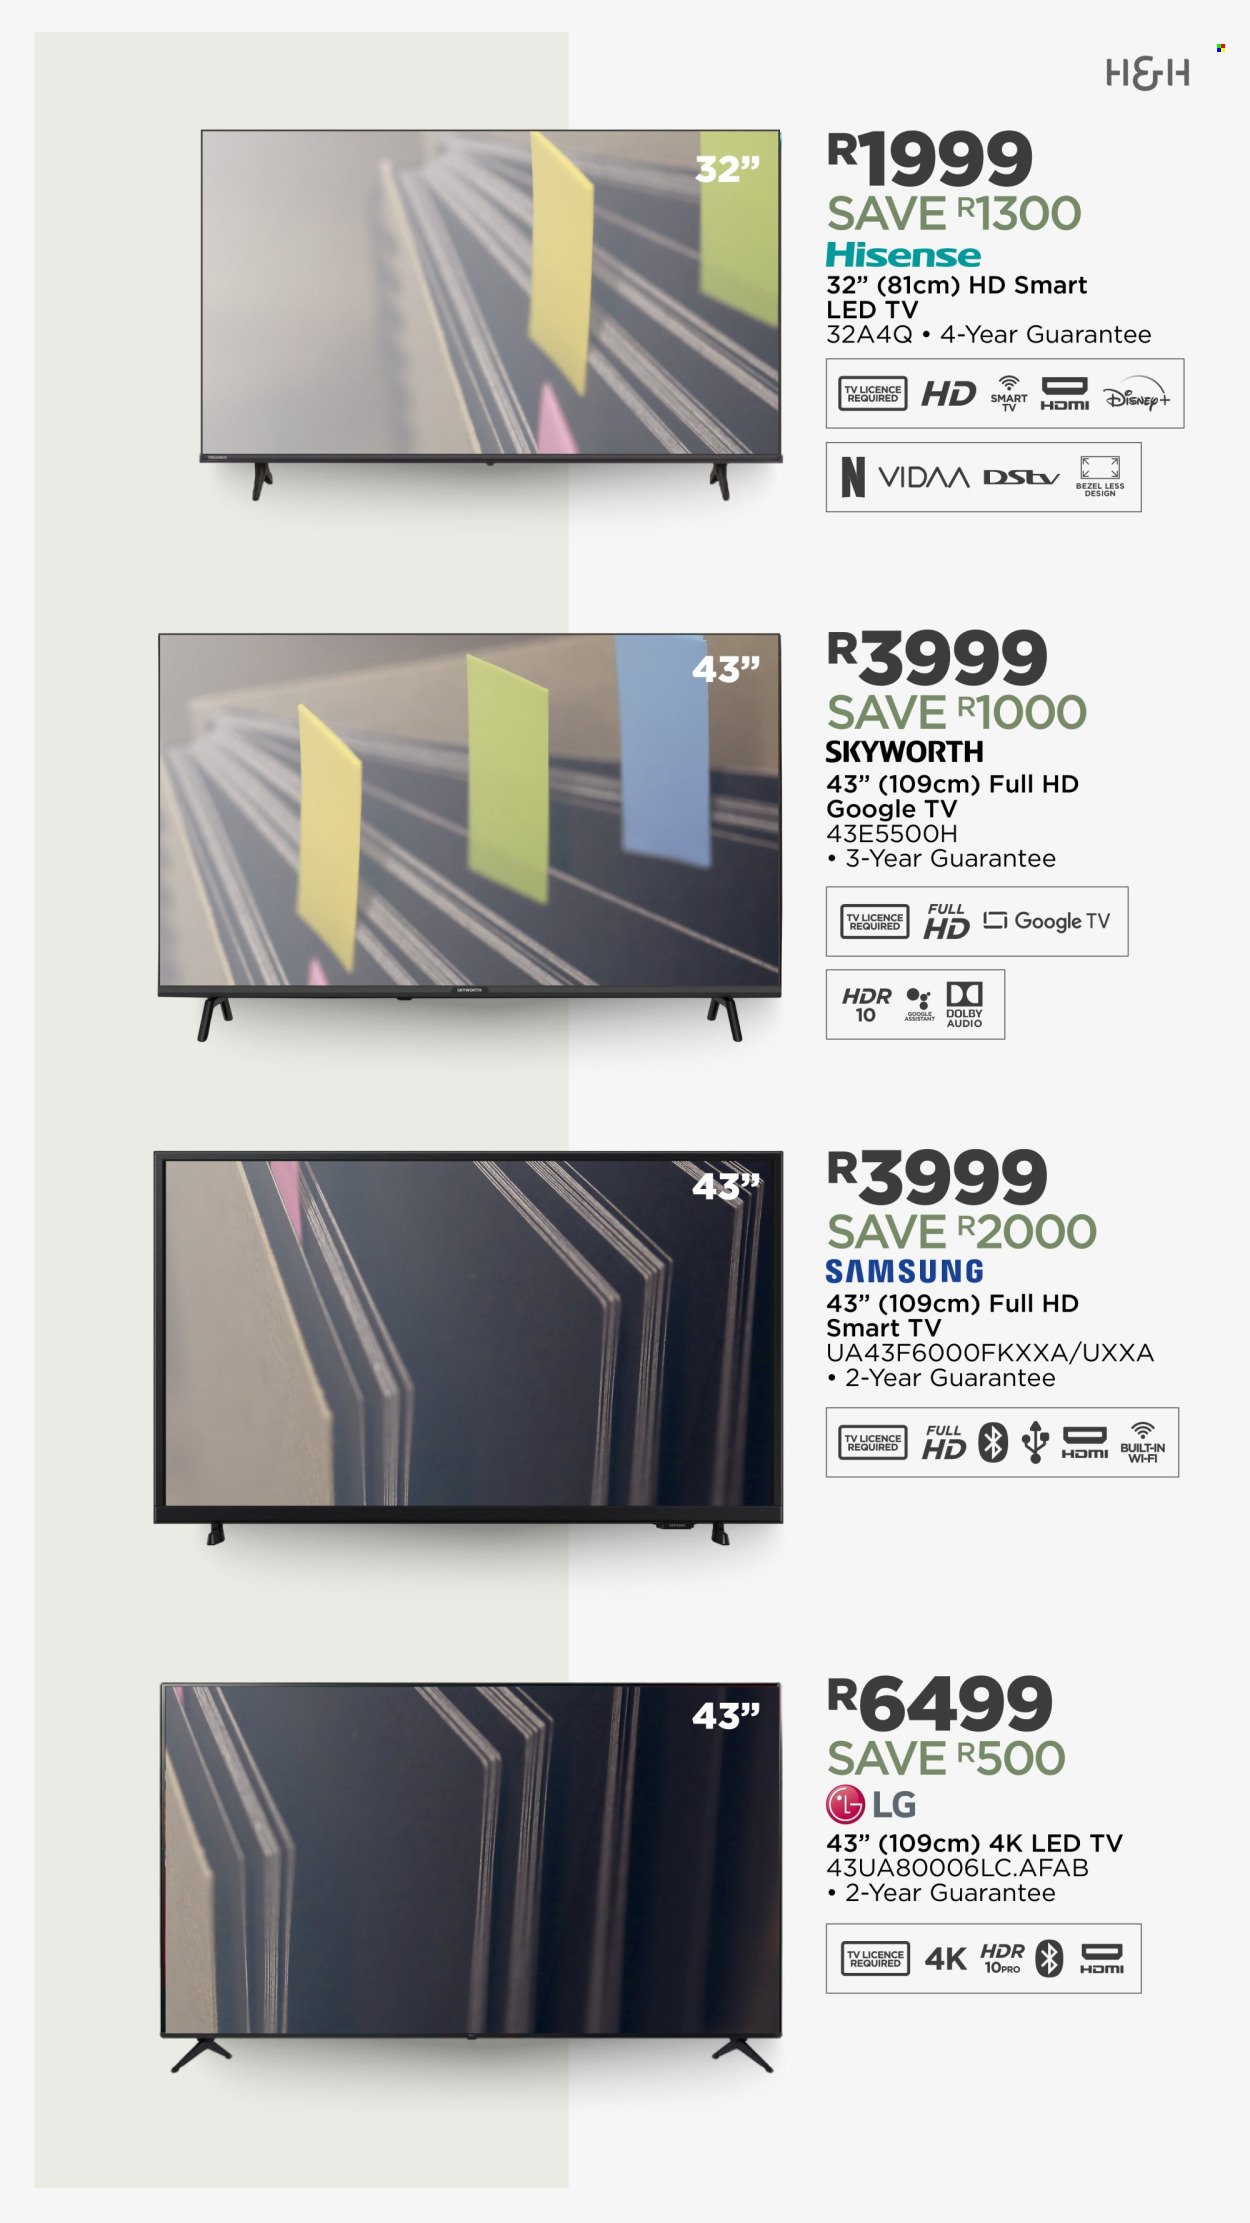Click the Bezel Less Design icon
The width and height of the screenshot is (1250, 2223).
1100,476
